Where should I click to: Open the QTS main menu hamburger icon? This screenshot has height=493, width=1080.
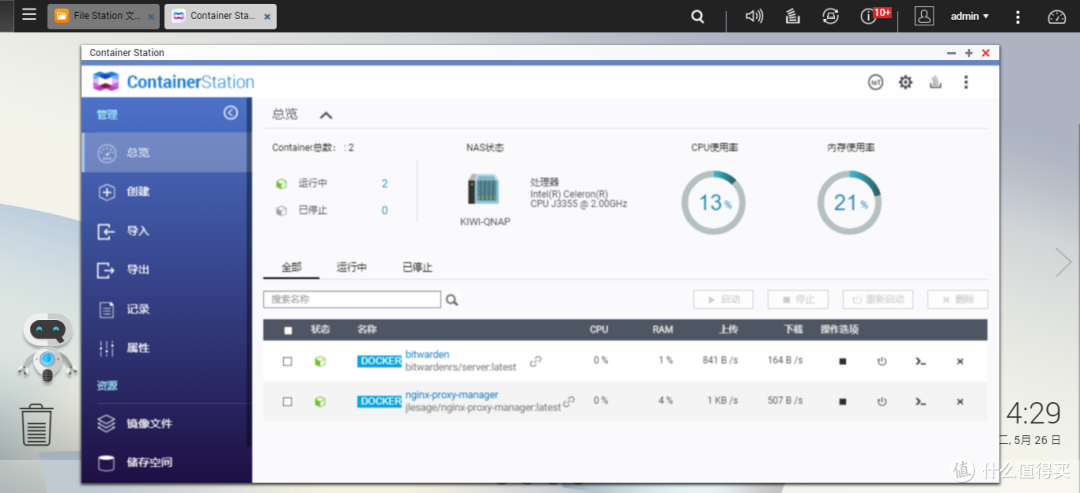point(29,14)
